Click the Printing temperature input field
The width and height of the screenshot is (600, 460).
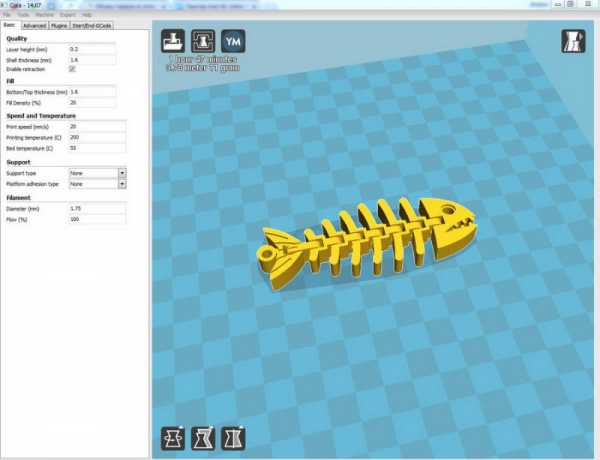pos(97,137)
